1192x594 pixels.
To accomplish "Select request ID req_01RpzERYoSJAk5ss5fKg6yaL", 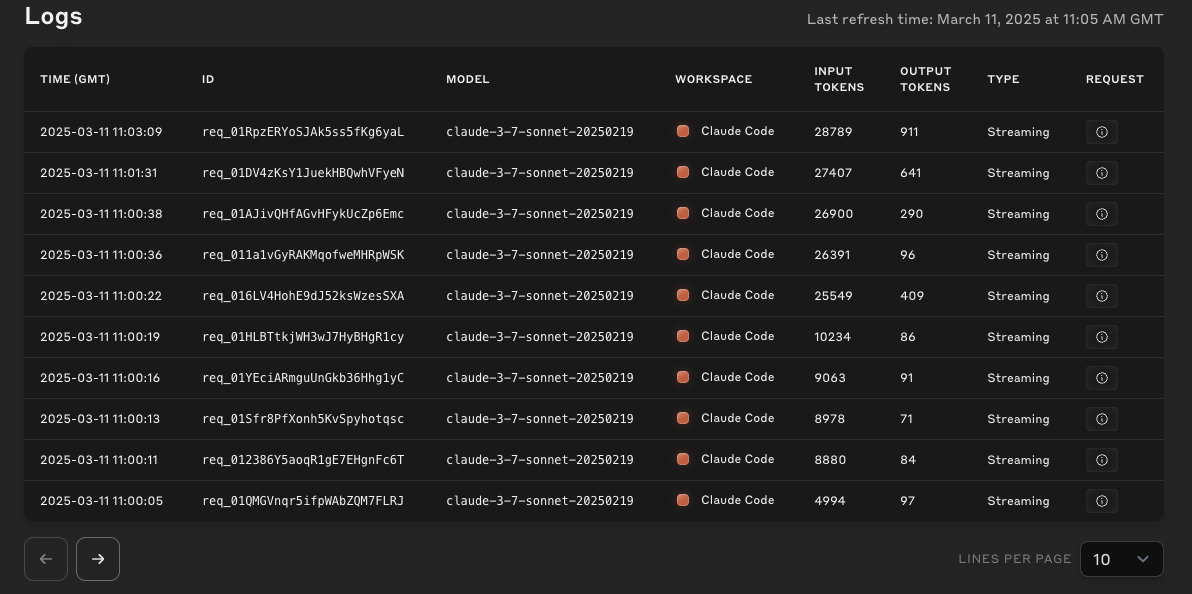I will click(x=303, y=132).
